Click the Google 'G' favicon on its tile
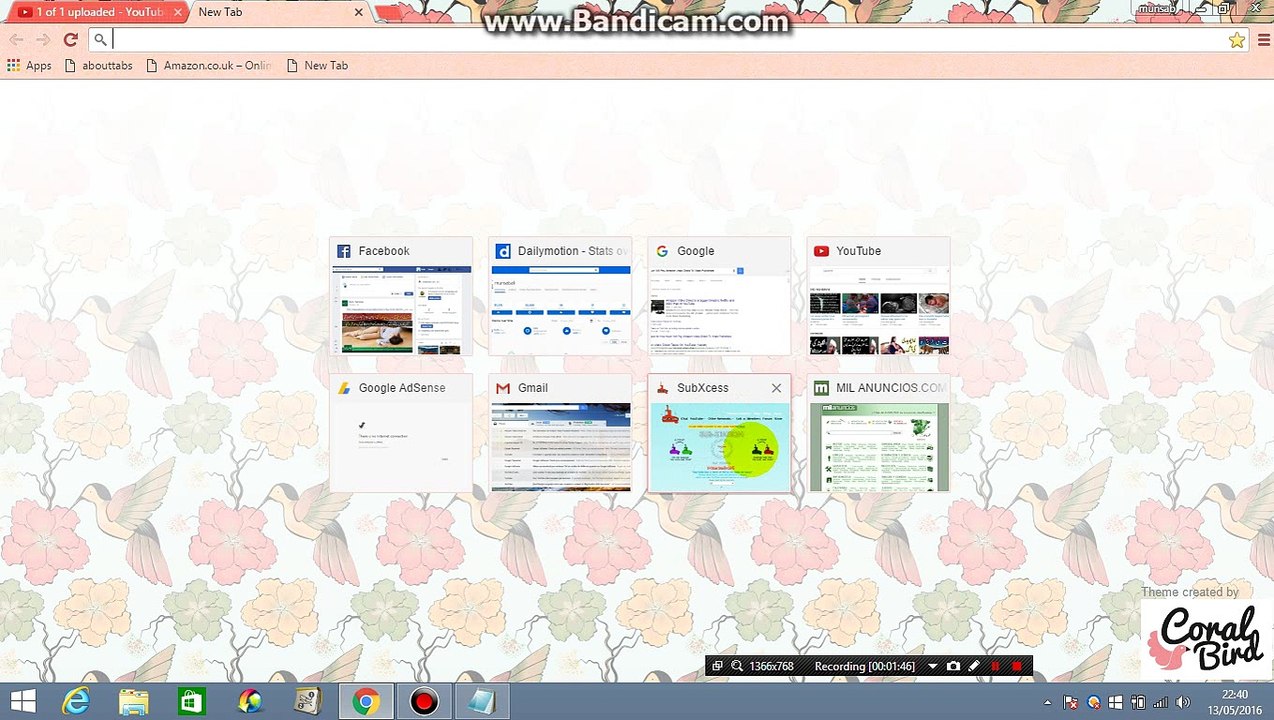The image size is (1274, 720). 662,251
